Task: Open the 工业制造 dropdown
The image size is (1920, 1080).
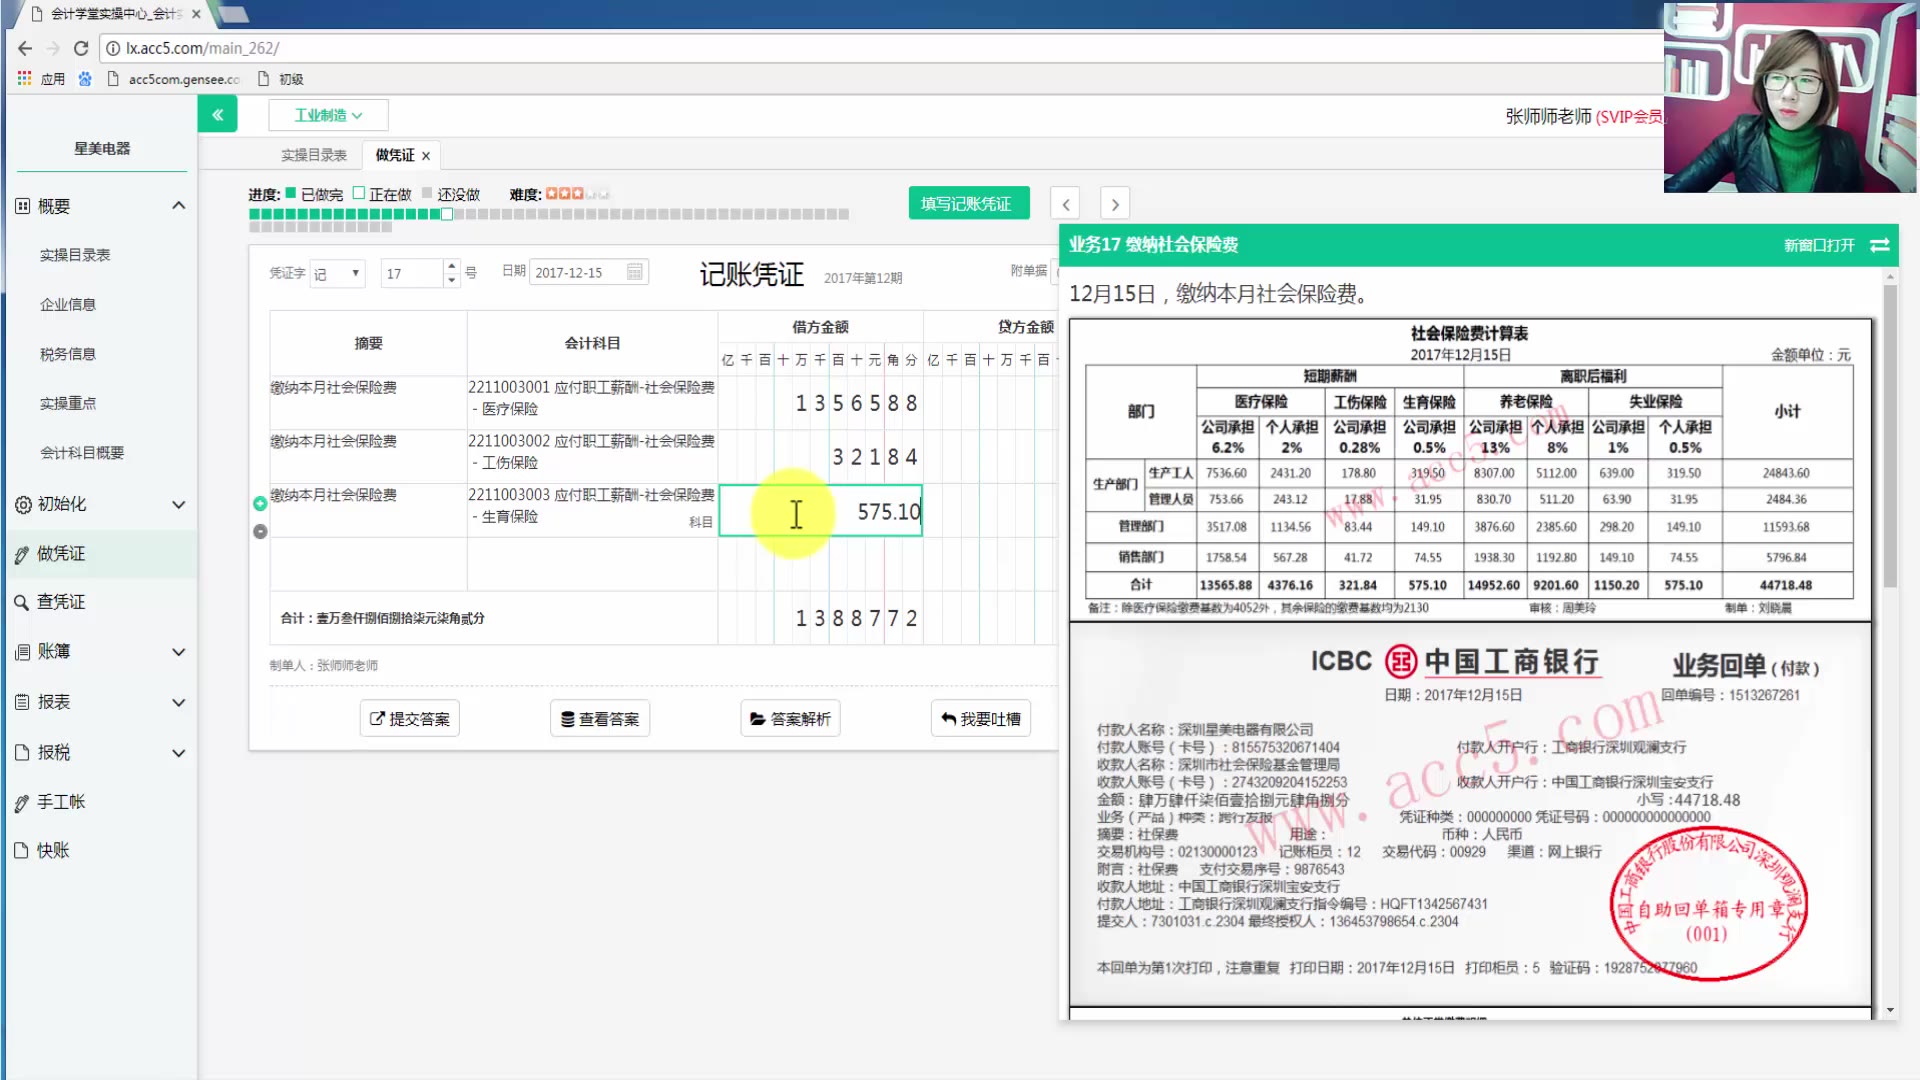Action: click(x=328, y=115)
